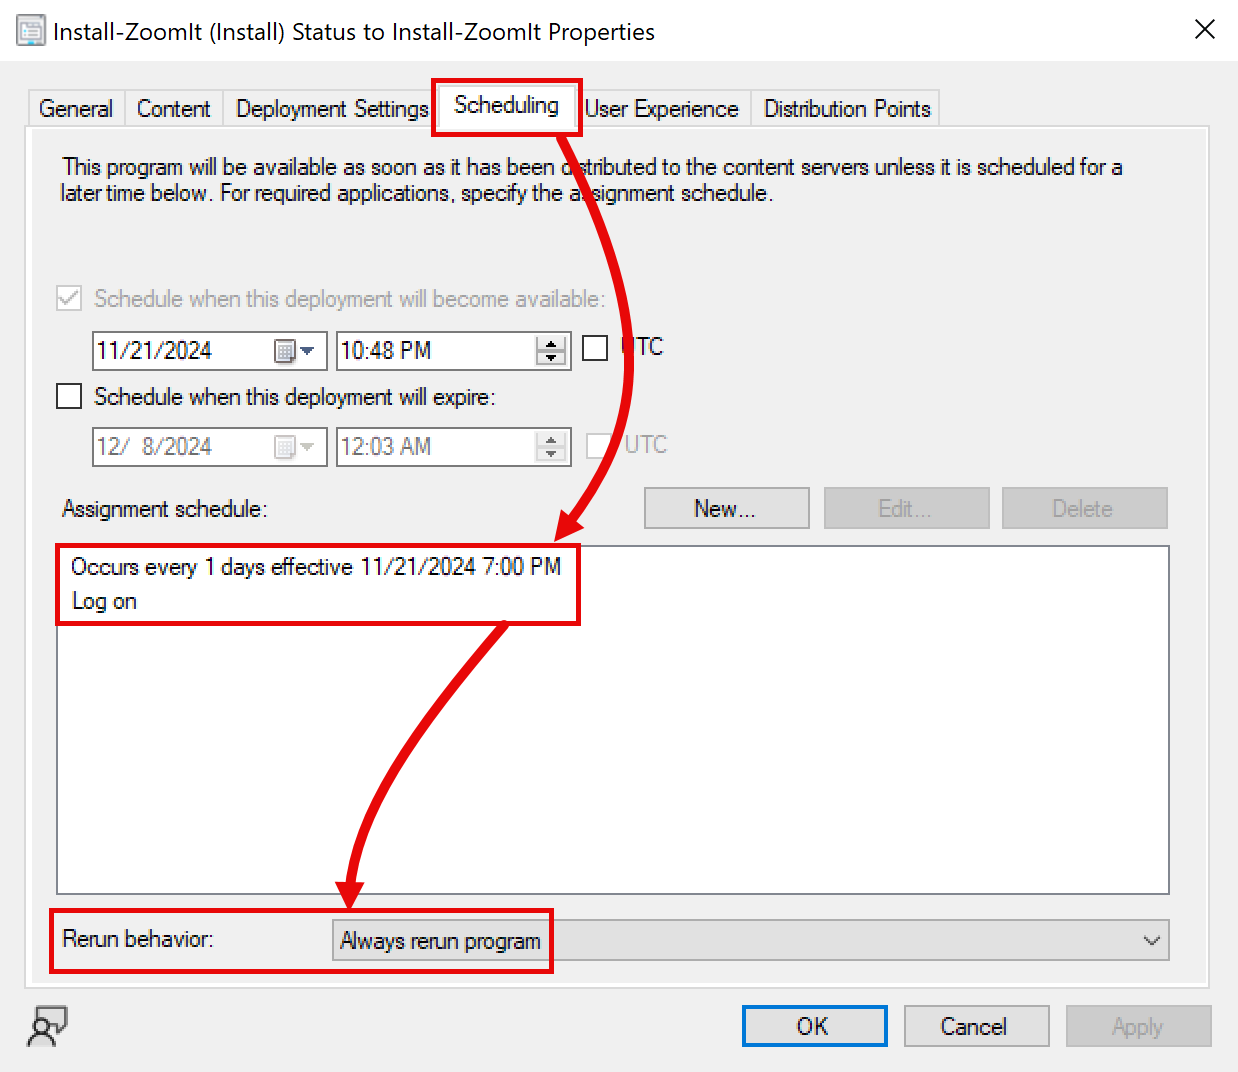Check 'Schedule when this deployment will expire'

[x=68, y=396]
